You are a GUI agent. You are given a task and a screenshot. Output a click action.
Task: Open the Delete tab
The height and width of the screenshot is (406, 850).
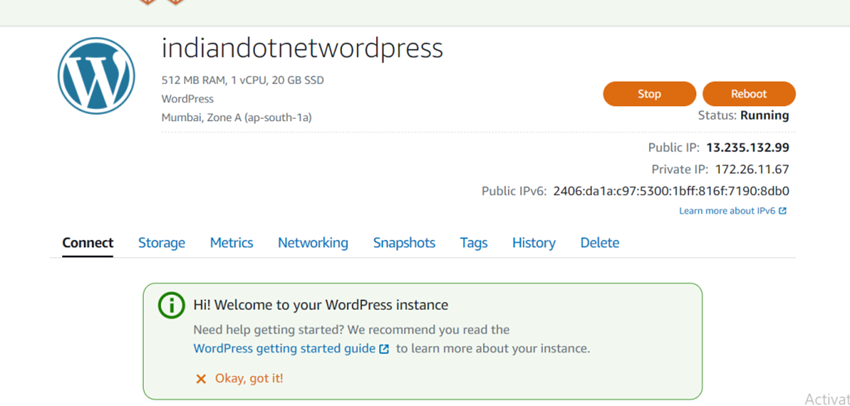[x=600, y=243]
